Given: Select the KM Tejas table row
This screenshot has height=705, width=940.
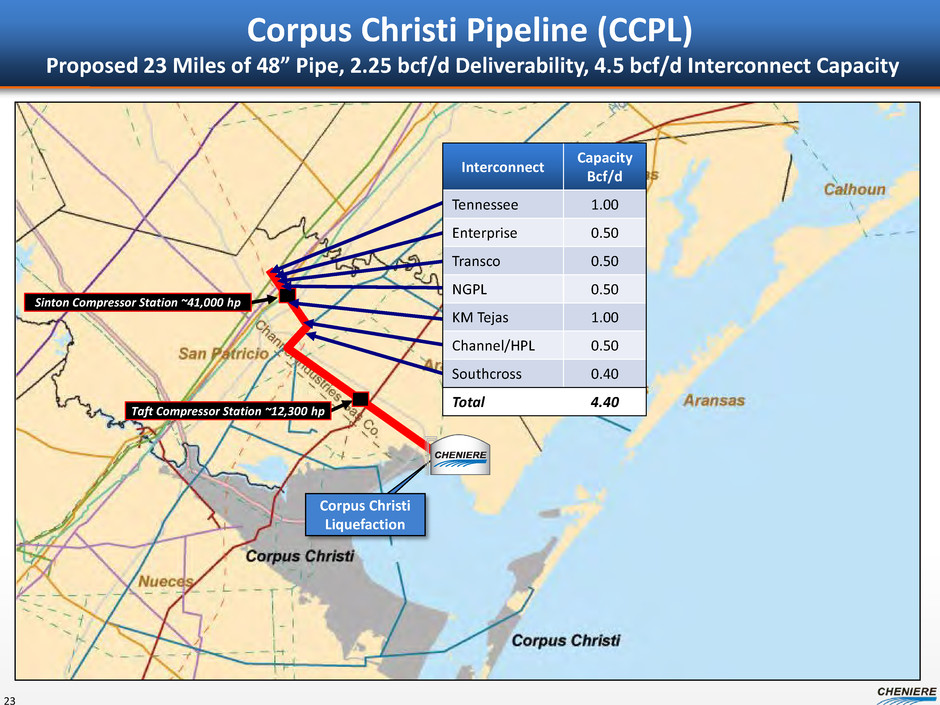Looking at the screenshot, I should [x=544, y=318].
